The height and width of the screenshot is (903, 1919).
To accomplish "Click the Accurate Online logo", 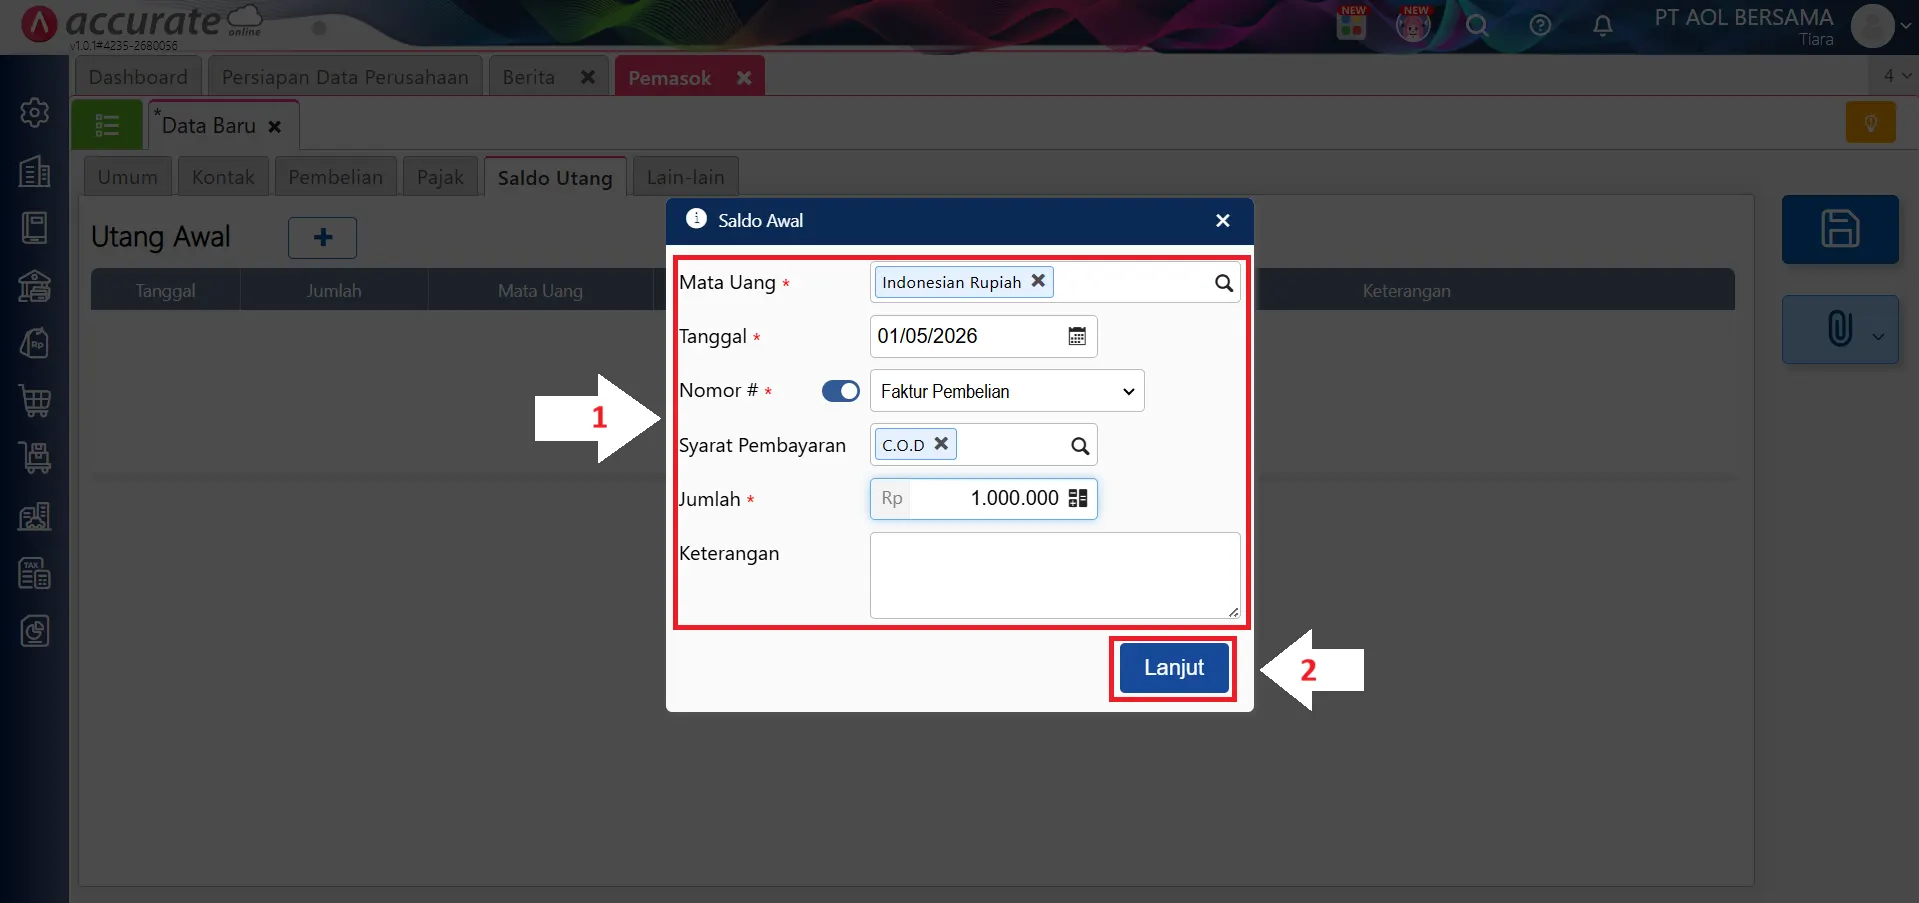I will [x=140, y=24].
